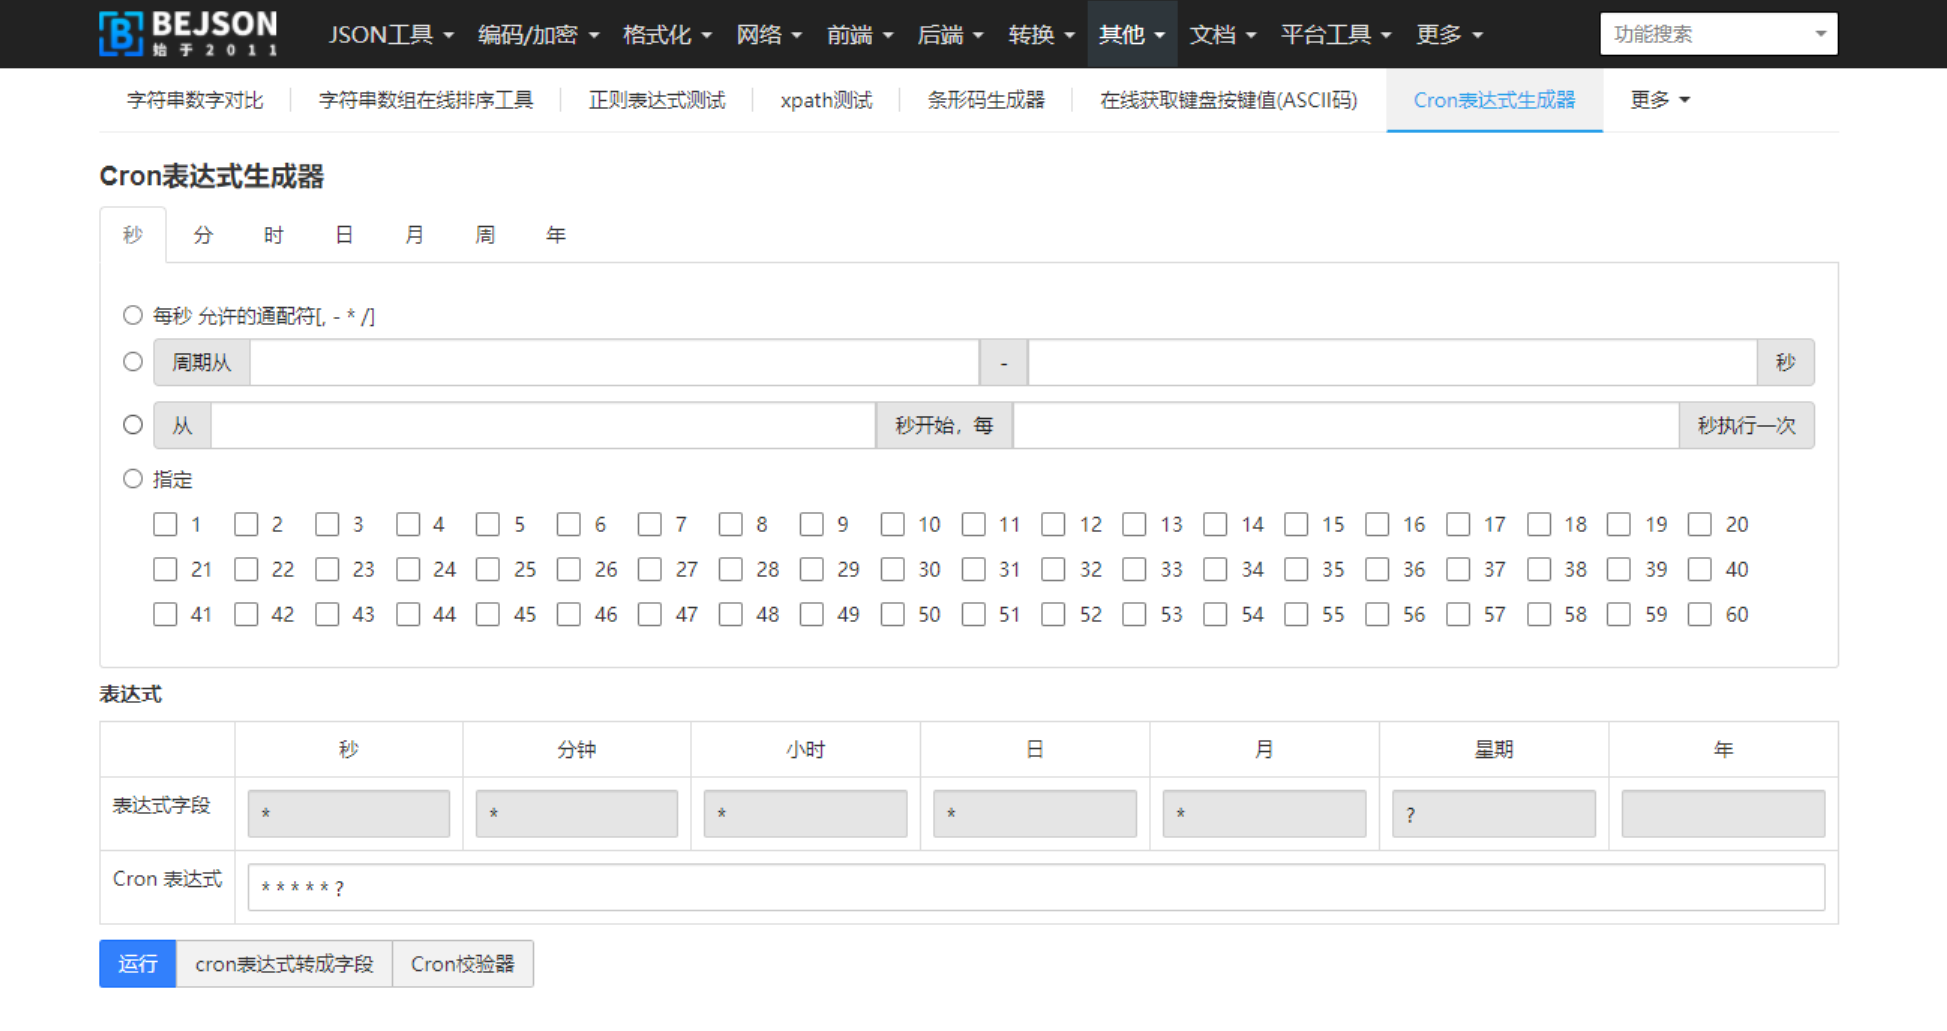Expand the 后端 menu
The image size is (1947, 1031).
click(x=950, y=35)
